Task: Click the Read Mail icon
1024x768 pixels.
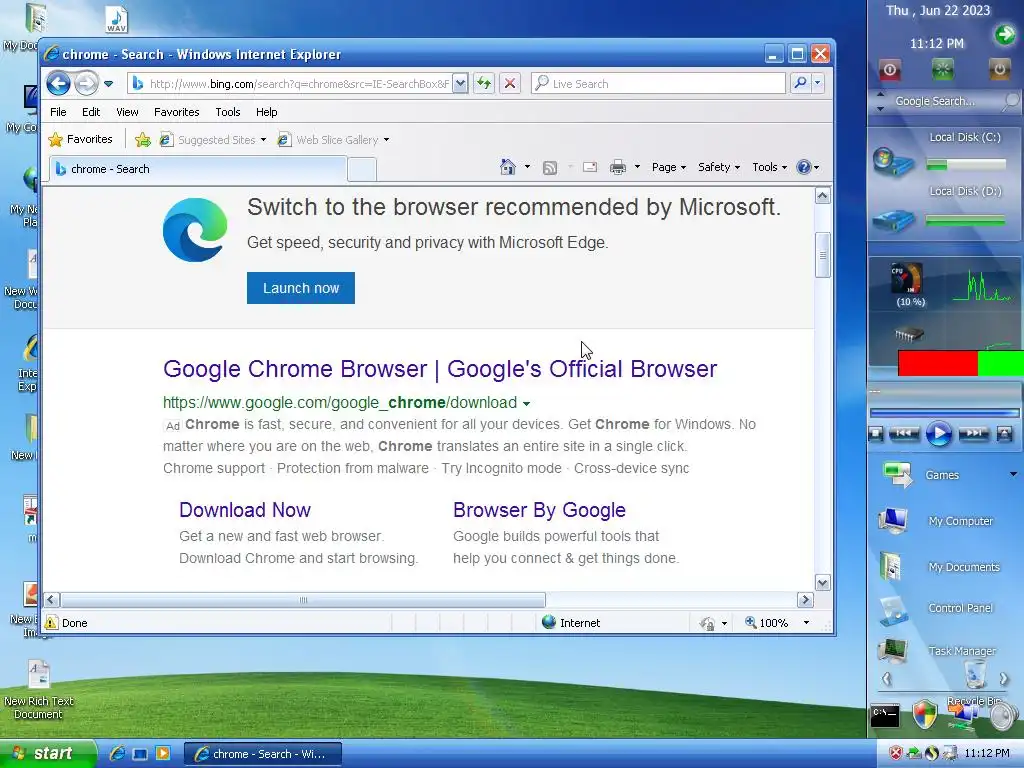Action: [590, 167]
